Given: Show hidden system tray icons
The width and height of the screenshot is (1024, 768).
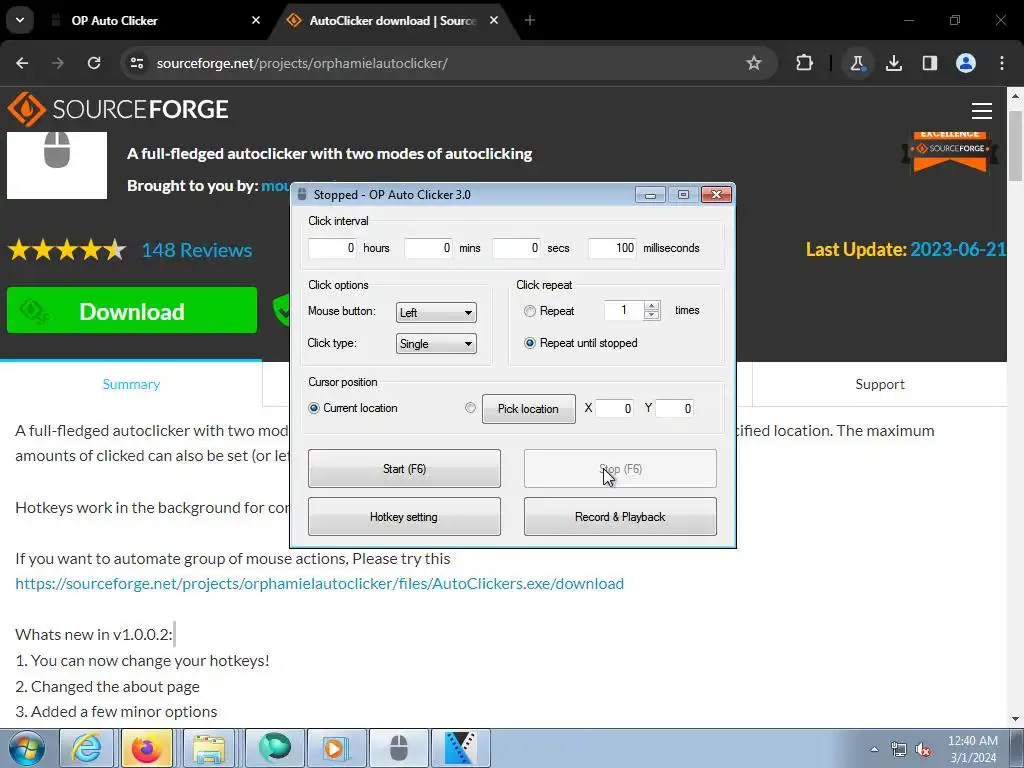Looking at the screenshot, I should point(874,749).
